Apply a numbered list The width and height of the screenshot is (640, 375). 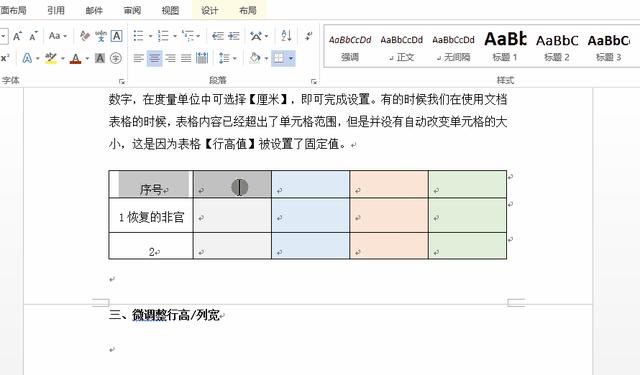pos(163,36)
